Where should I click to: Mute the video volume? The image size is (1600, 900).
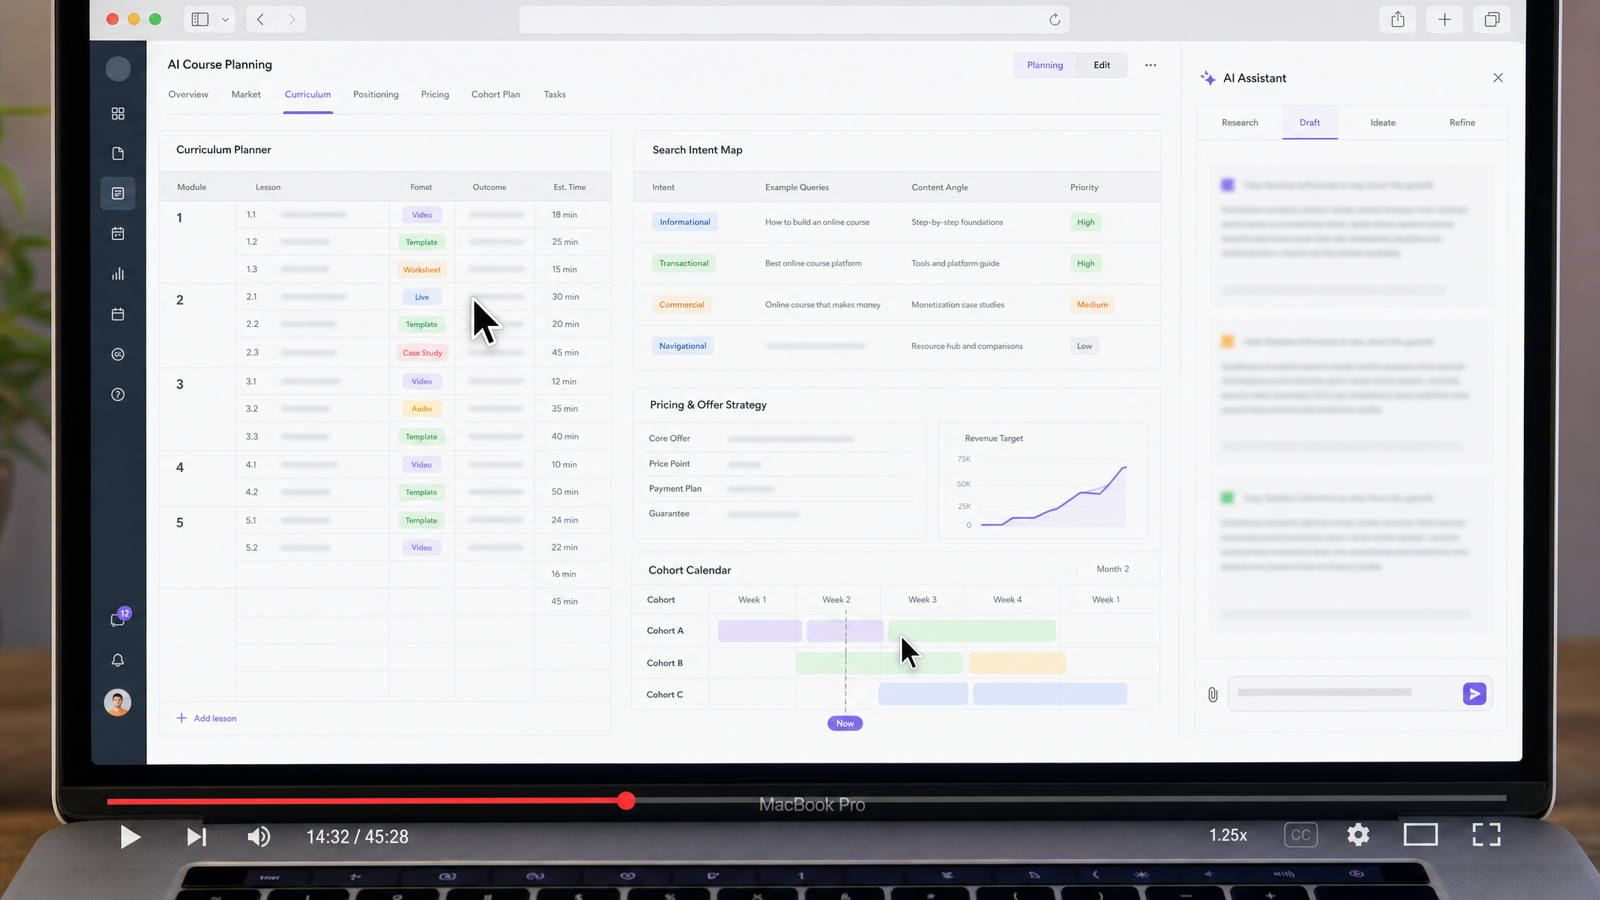click(259, 837)
